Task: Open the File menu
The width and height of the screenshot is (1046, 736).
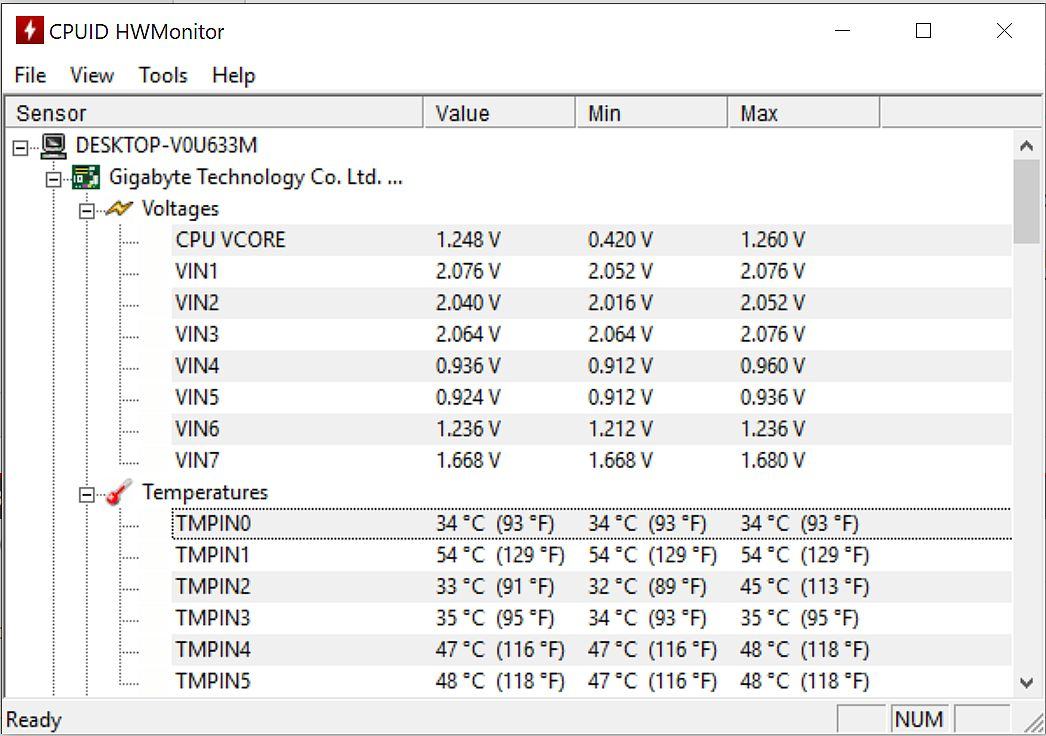Action: click(30, 75)
